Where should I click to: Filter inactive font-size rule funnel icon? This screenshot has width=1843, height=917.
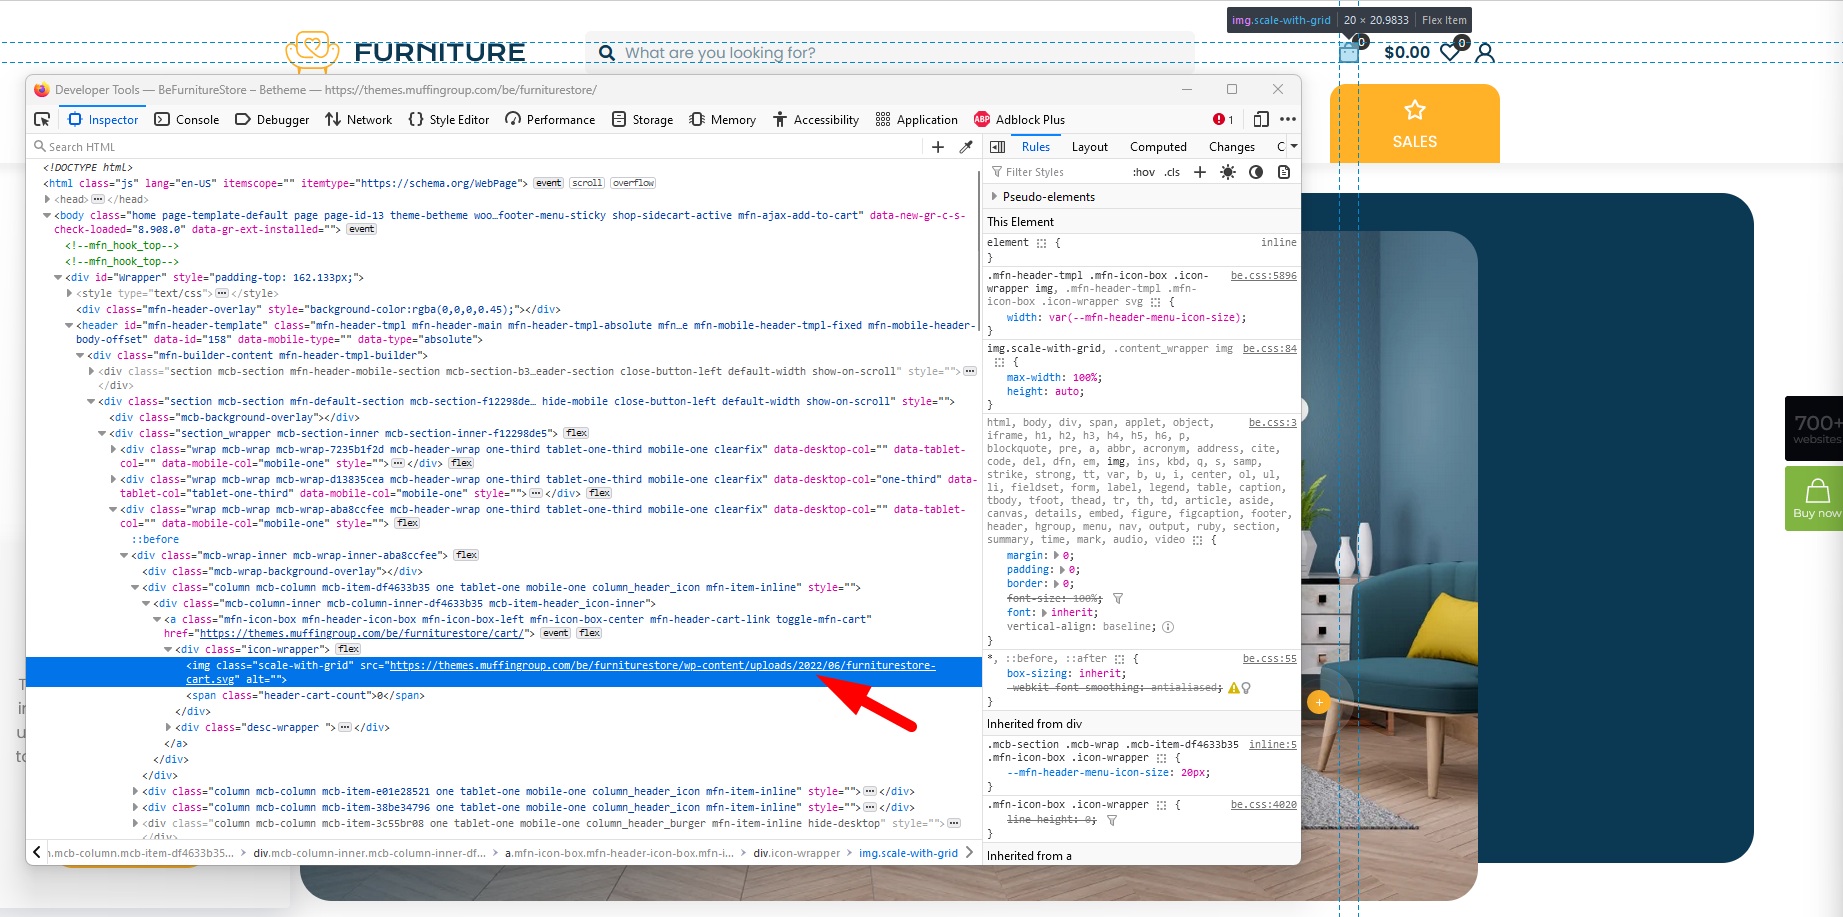1118,599
